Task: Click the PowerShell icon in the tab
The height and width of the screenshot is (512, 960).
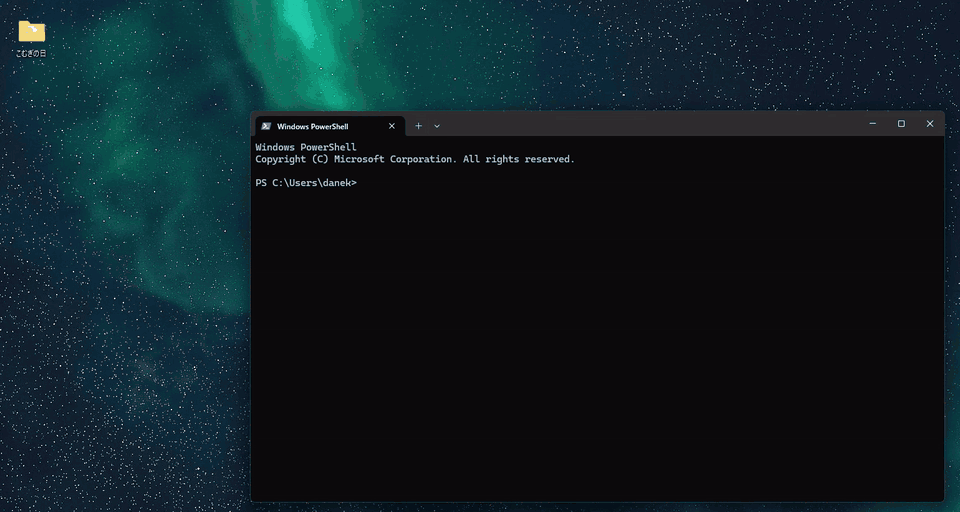Action: (x=266, y=126)
